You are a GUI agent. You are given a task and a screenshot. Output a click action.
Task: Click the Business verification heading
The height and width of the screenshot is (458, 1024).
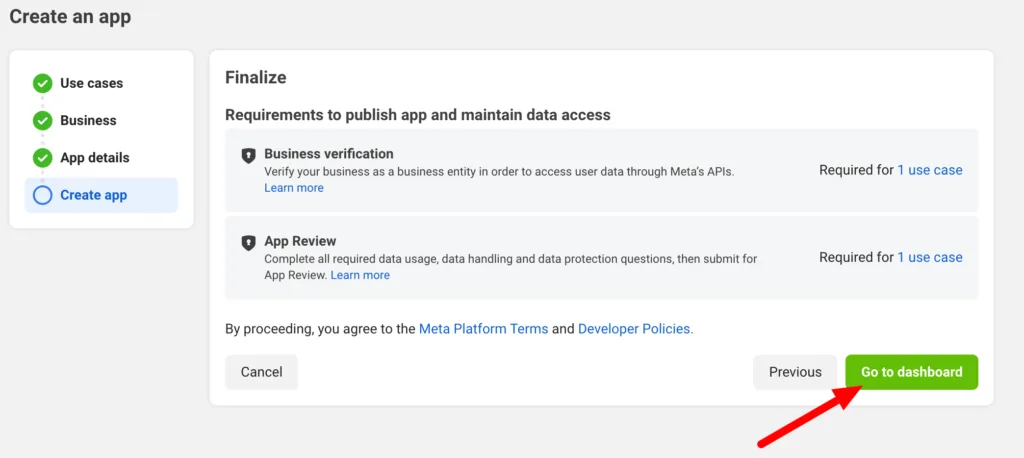328,154
